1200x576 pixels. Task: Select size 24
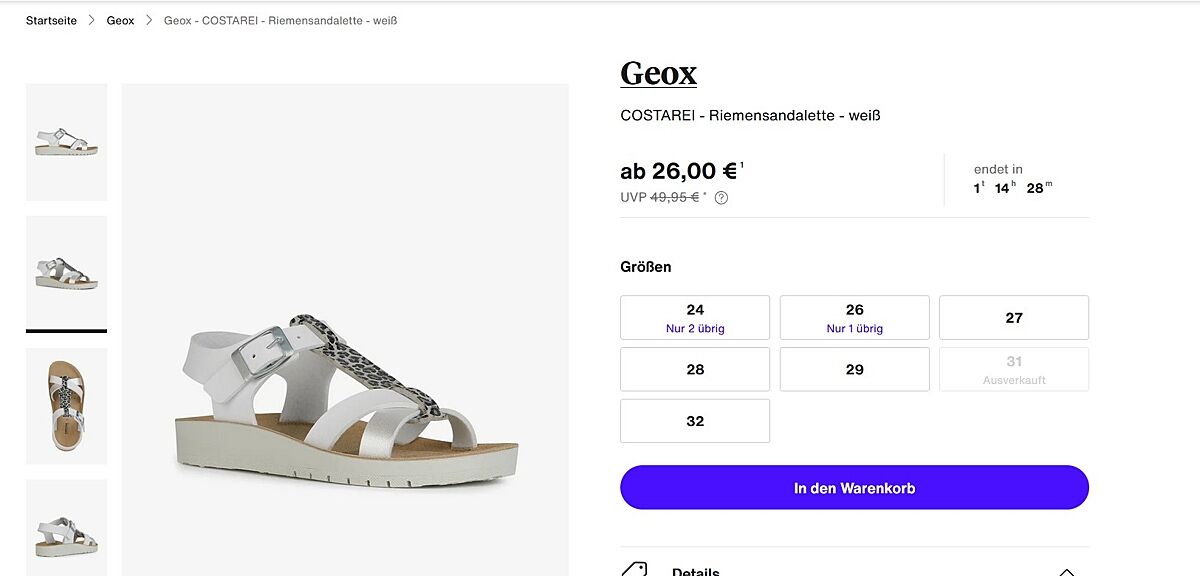point(695,317)
